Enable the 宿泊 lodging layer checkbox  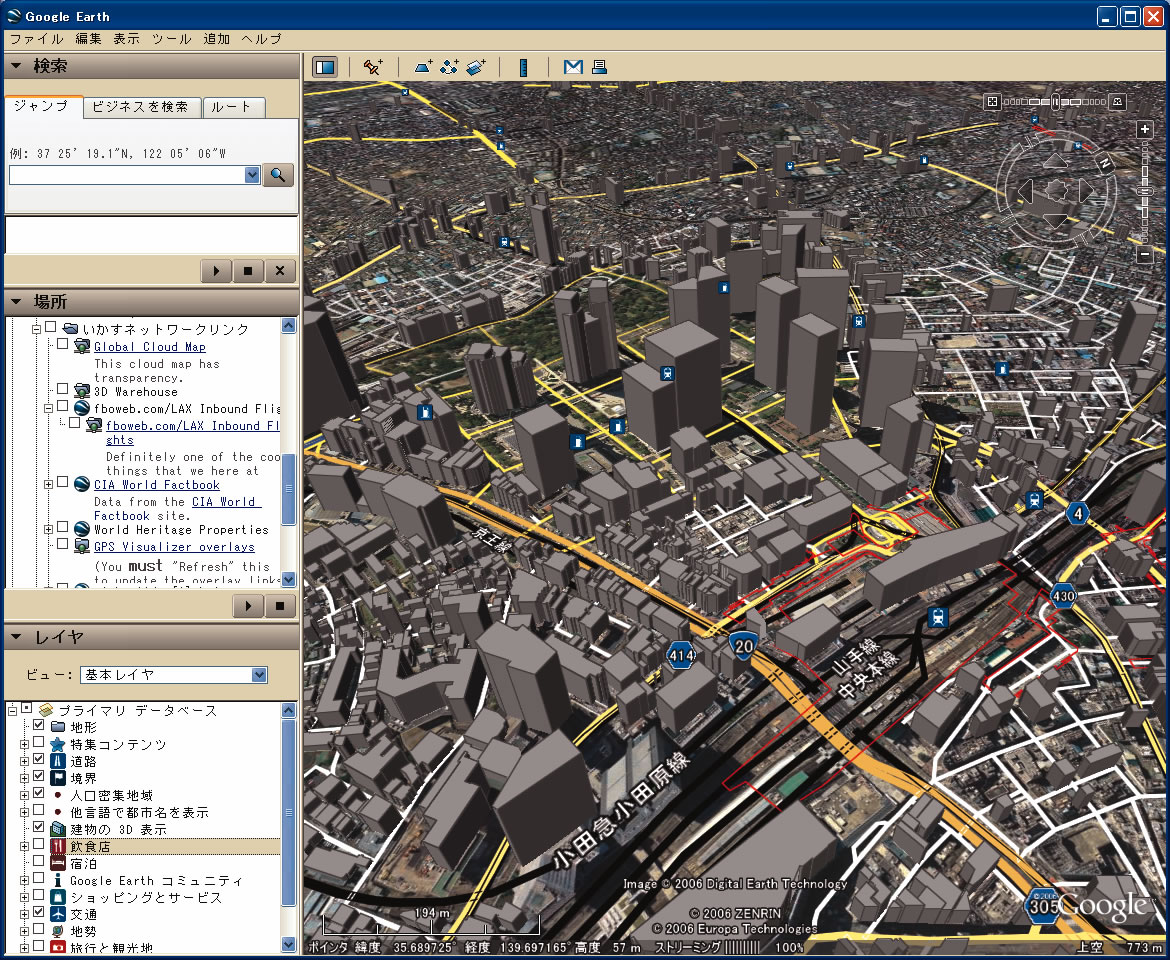click(39, 862)
